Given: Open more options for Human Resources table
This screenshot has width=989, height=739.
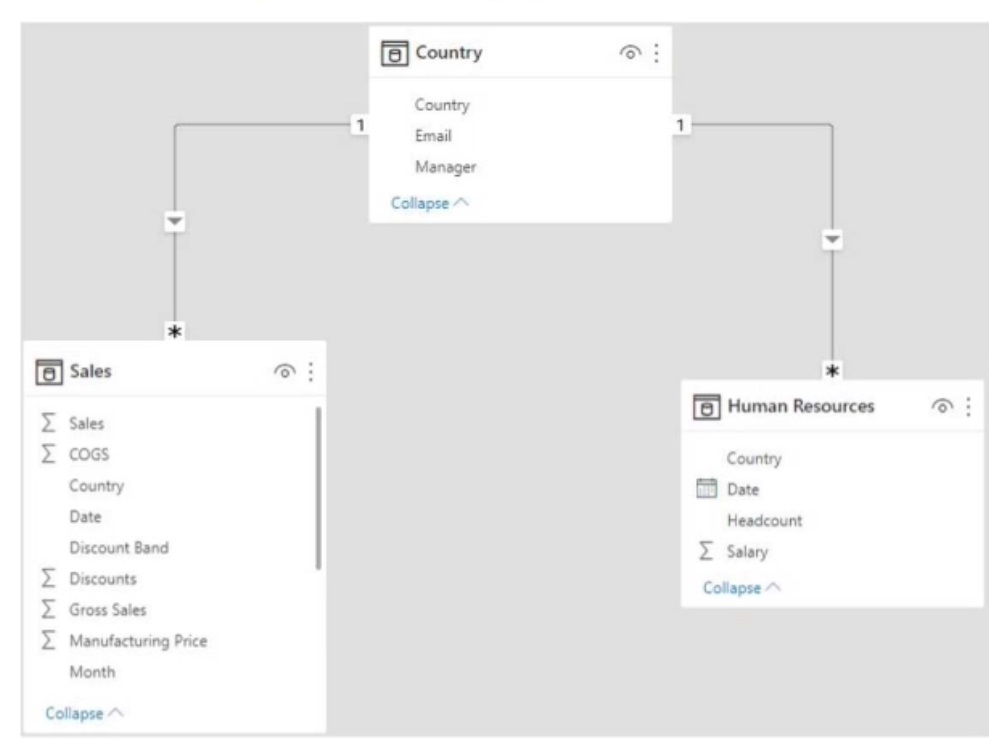Looking at the screenshot, I should click(x=968, y=406).
